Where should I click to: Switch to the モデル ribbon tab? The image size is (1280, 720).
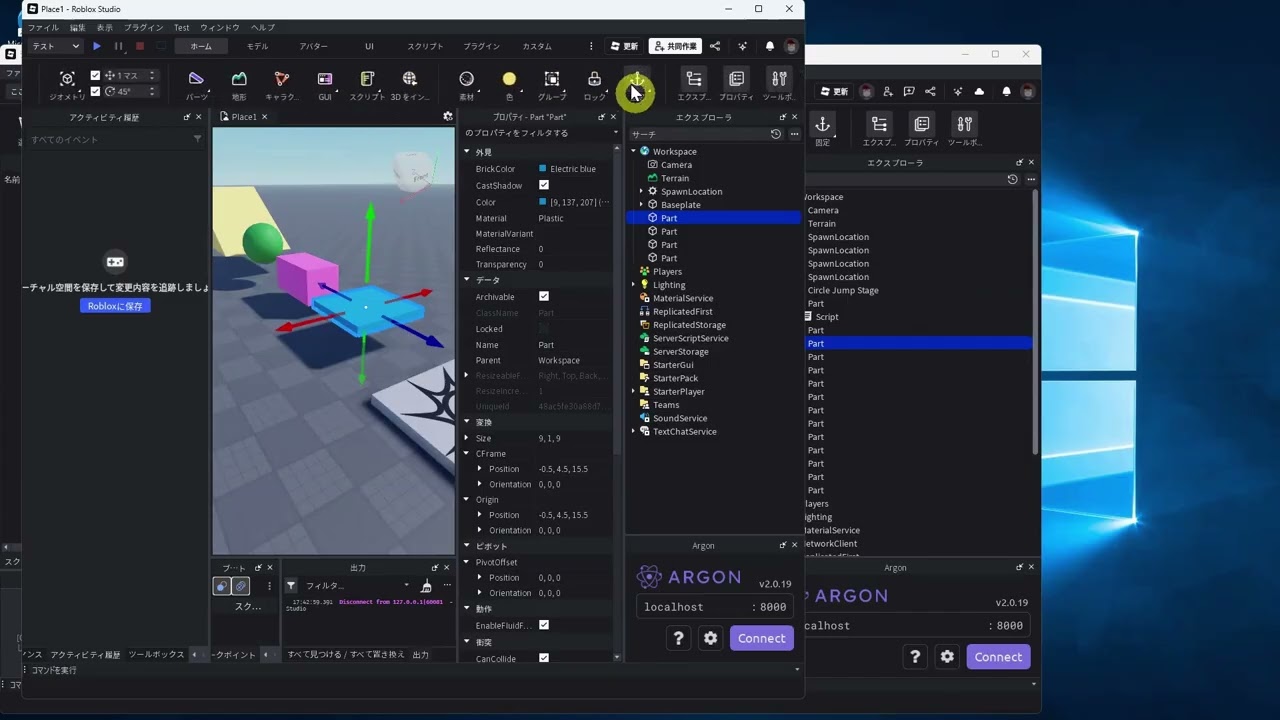[x=257, y=46]
